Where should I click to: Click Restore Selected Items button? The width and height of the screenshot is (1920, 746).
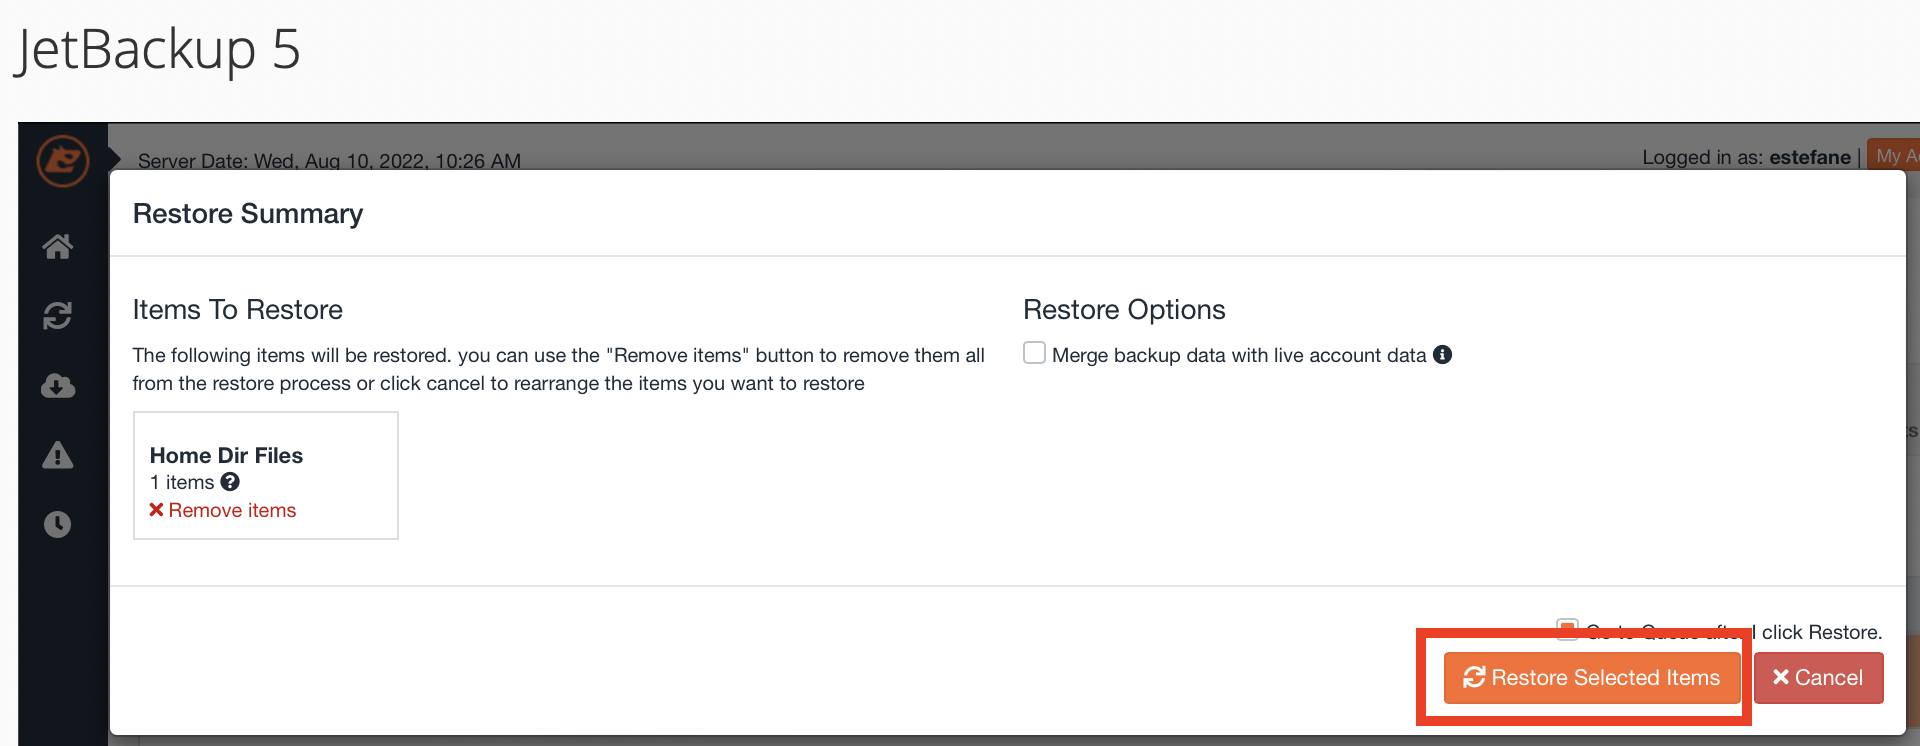point(1592,678)
